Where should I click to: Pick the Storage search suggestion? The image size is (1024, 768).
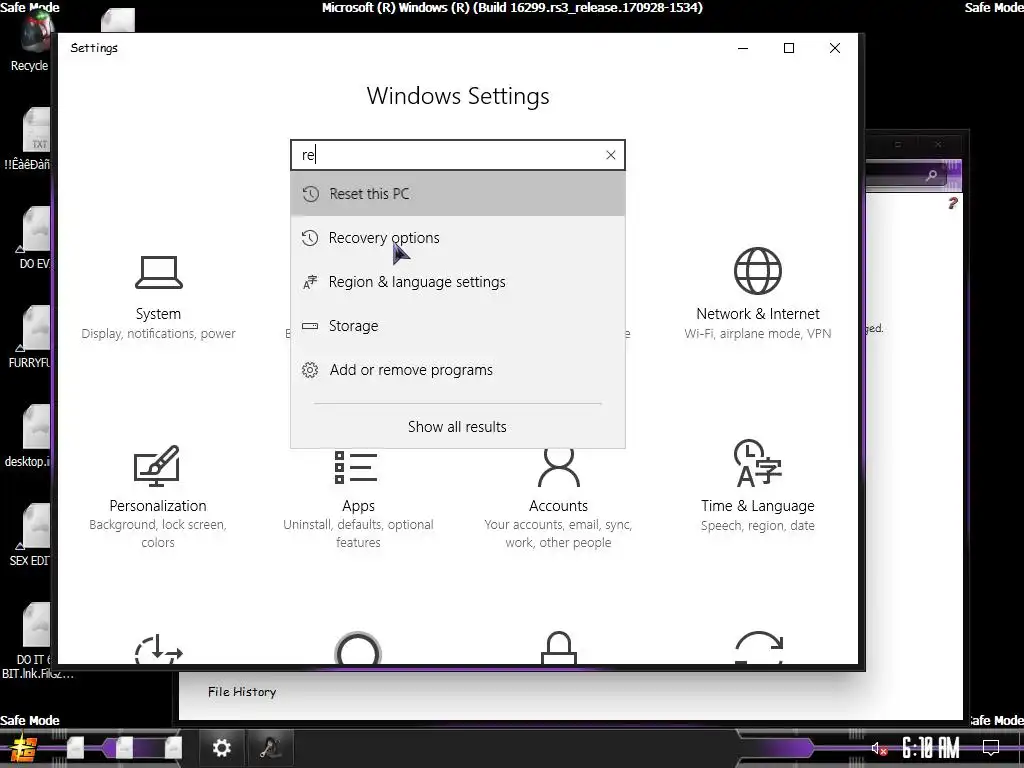(x=458, y=325)
